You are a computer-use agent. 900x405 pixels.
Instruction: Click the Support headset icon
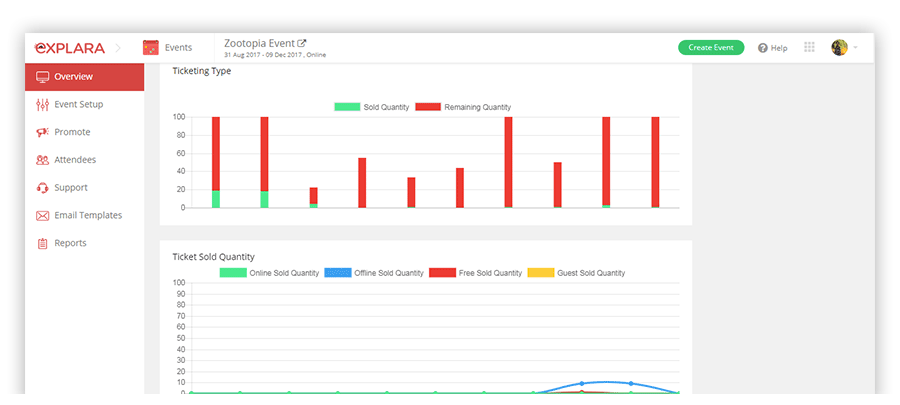42,188
